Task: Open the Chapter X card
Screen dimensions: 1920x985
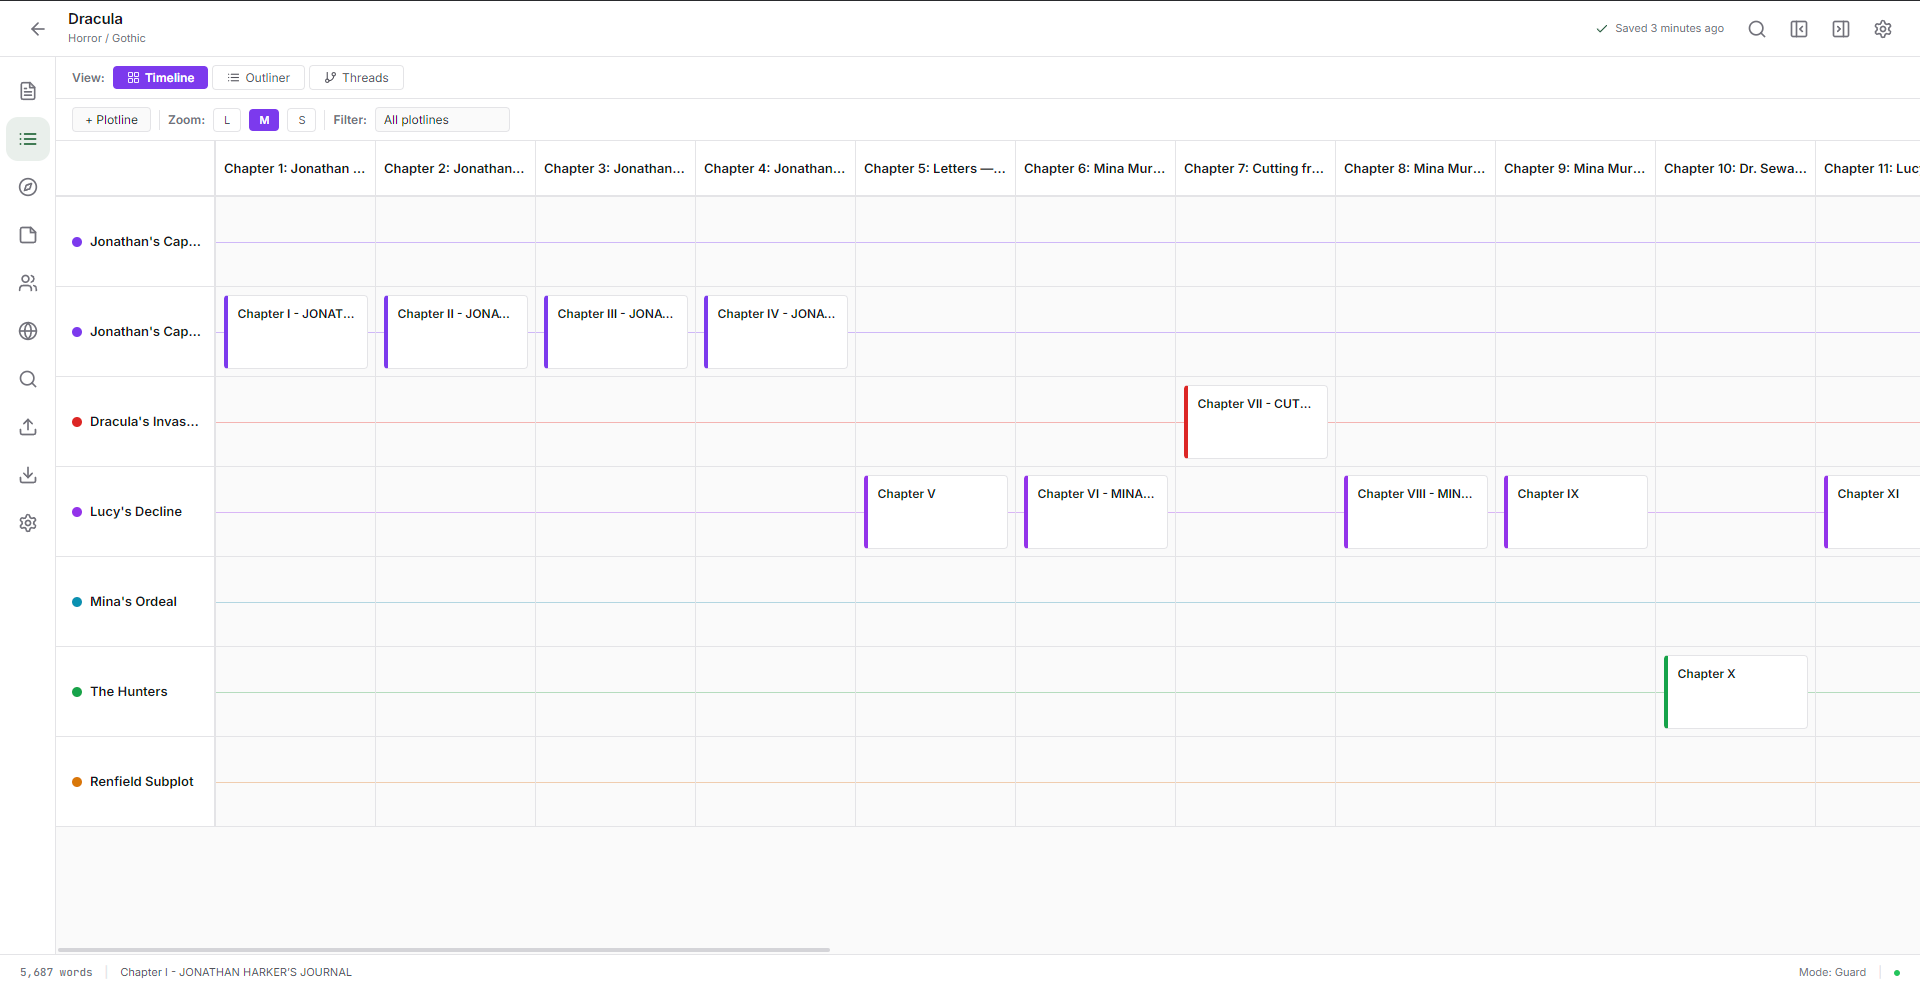Action: pyautogui.click(x=1736, y=692)
